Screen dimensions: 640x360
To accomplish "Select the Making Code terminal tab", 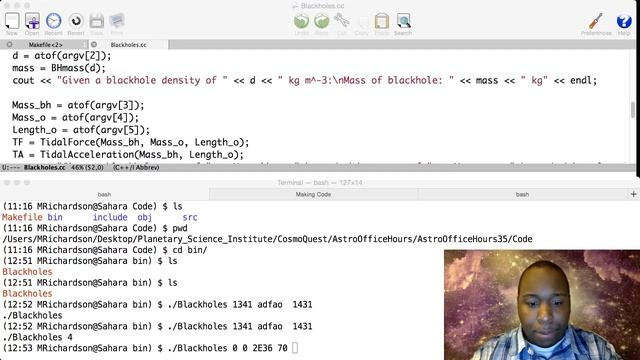I will [x=313, y=195].
